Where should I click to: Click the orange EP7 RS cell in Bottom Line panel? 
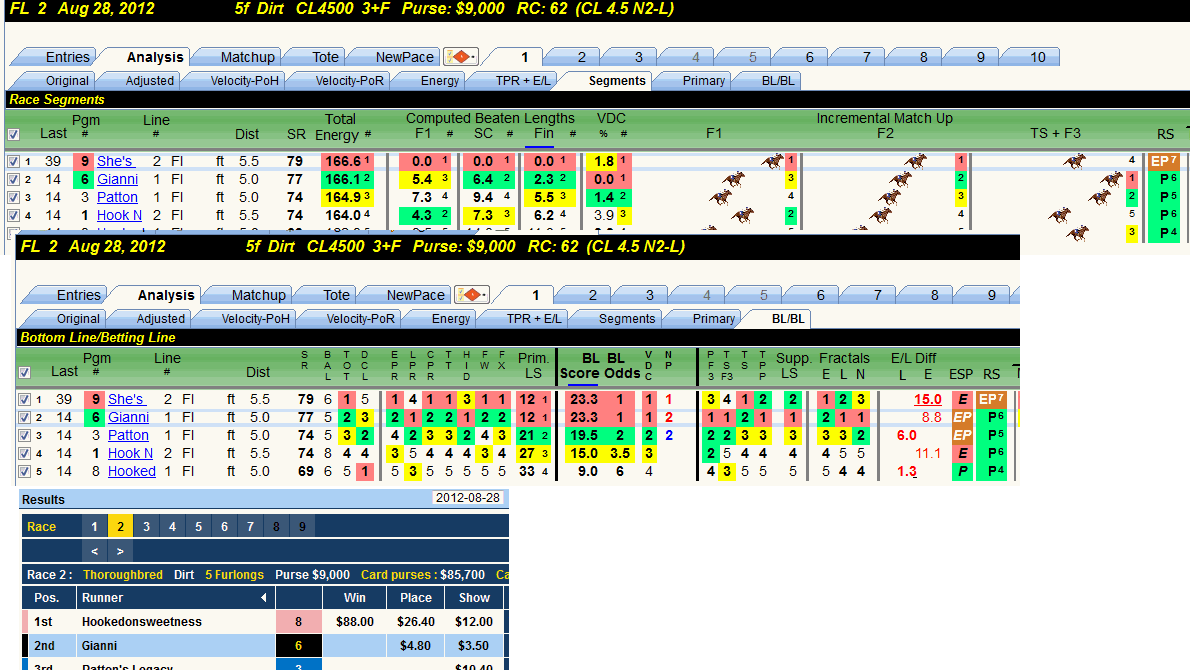tap(991, 399)
